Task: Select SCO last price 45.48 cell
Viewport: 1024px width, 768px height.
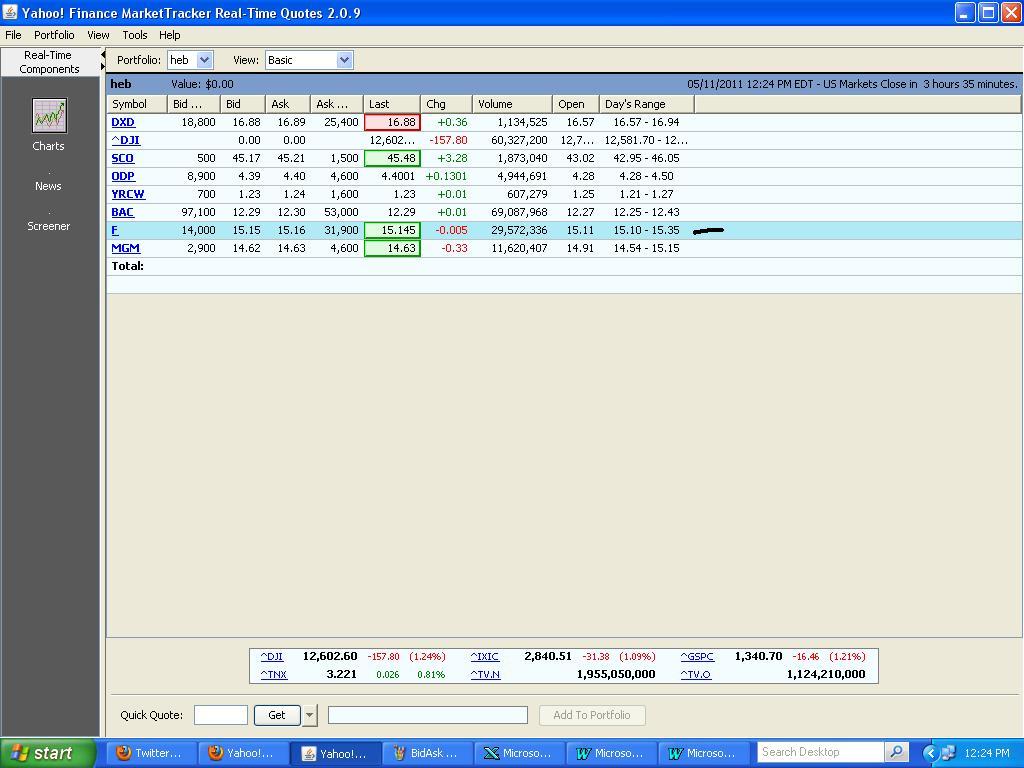Action: (x=392, y=158)
